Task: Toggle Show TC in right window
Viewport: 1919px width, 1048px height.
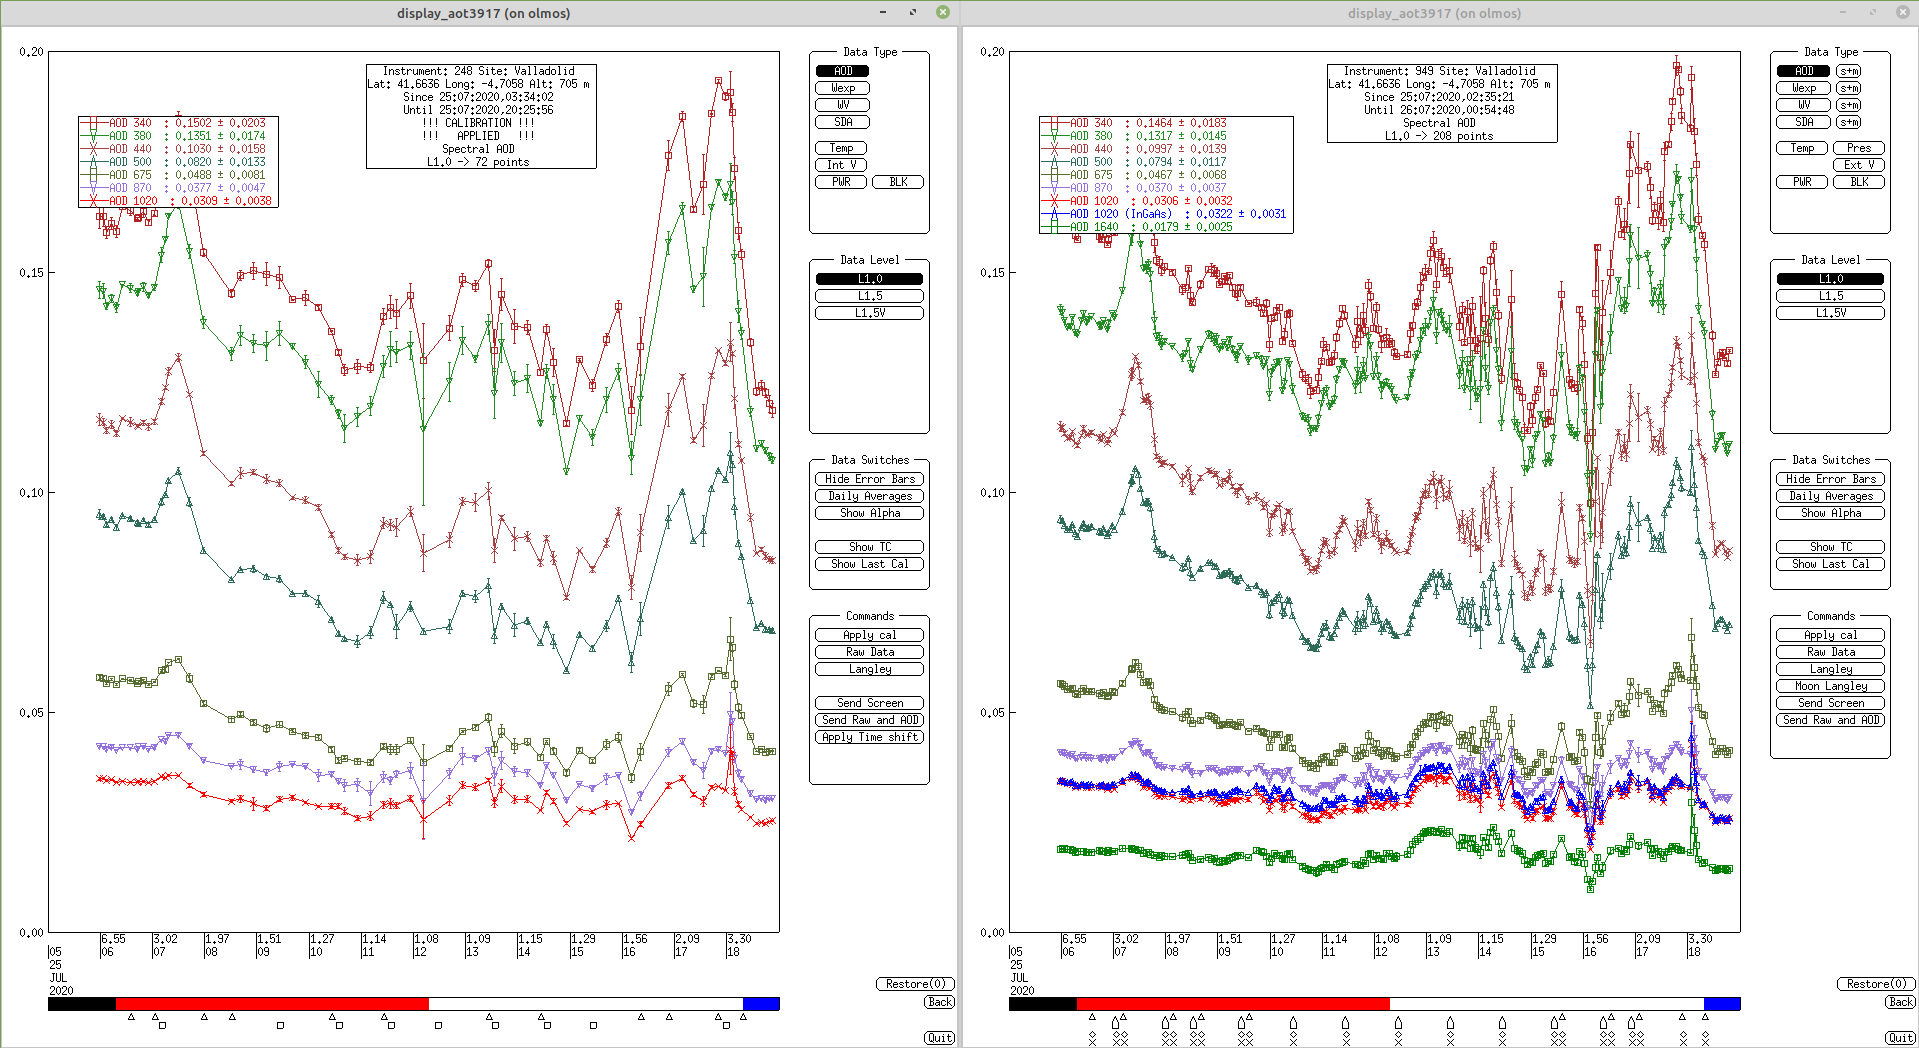Action: pos(1830,547)
